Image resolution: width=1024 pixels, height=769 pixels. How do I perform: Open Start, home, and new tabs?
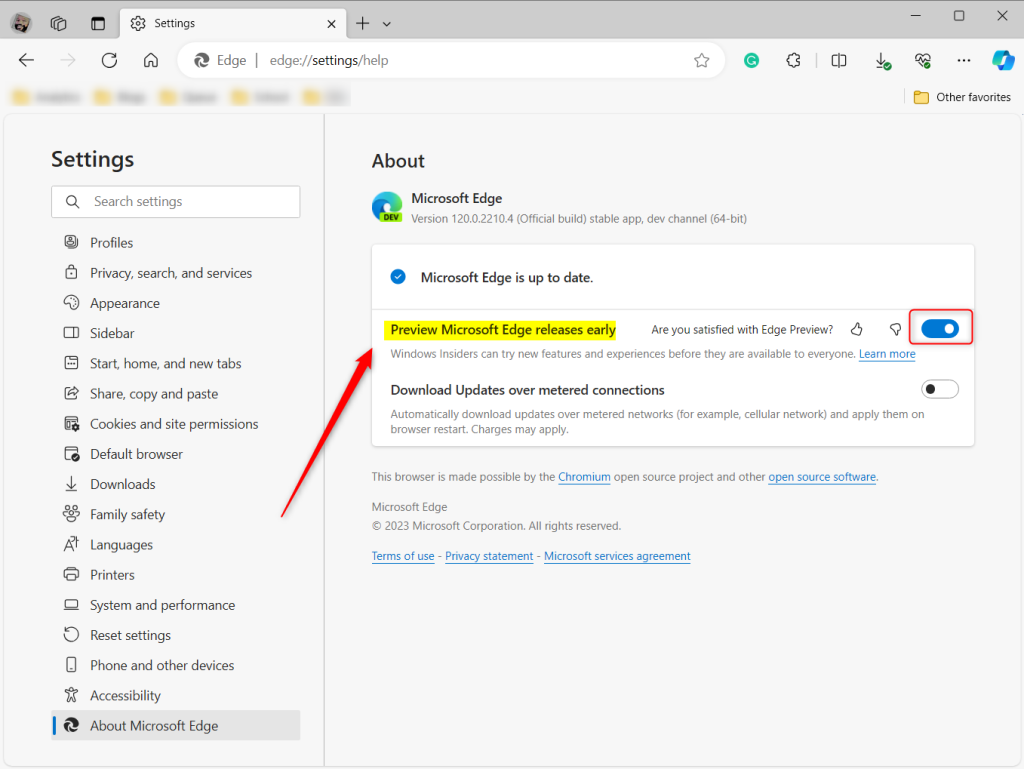[x=176, y=364]
